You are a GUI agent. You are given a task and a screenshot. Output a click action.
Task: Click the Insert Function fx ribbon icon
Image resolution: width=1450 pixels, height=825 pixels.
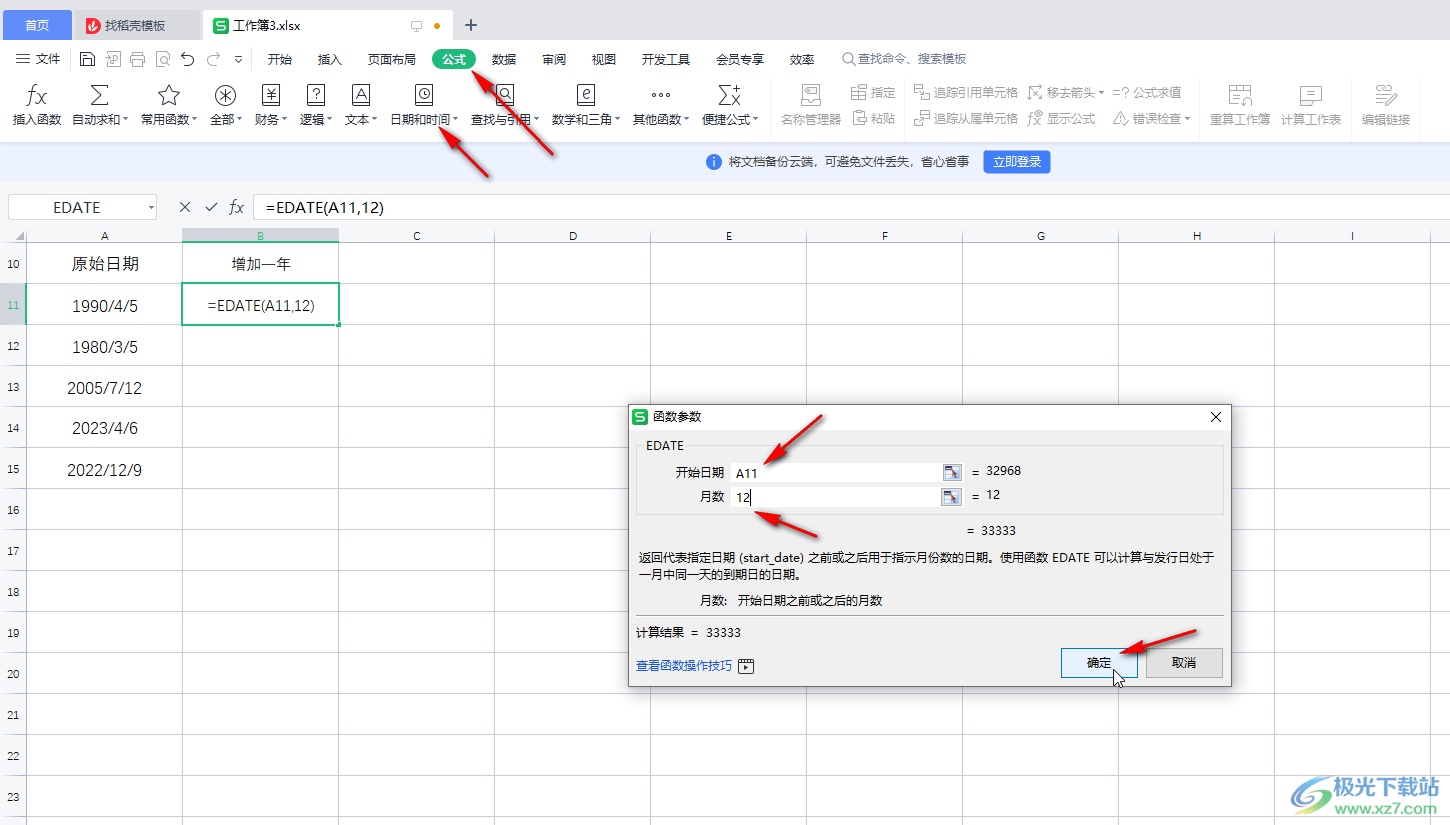pos(37,95)
